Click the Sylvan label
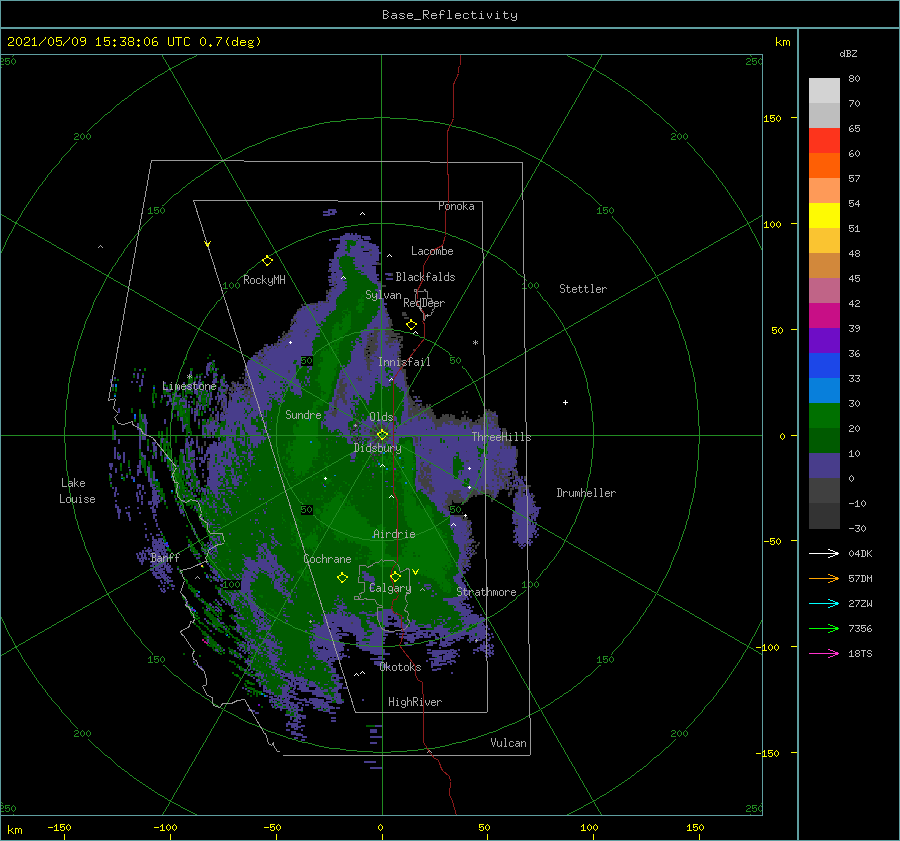This screenshot has height=841, width=900. pyautogui.click(x=383, y=295)
